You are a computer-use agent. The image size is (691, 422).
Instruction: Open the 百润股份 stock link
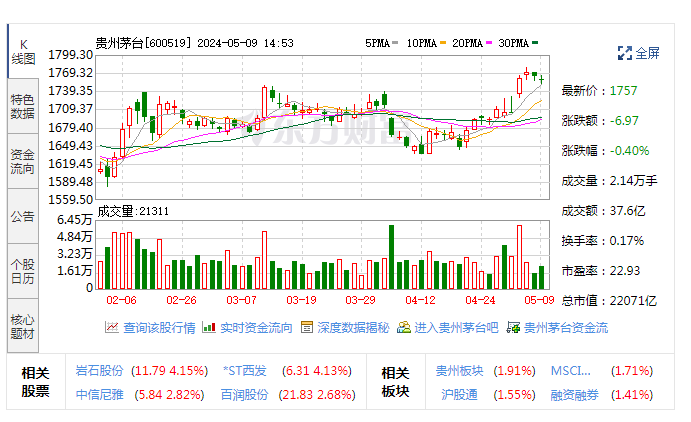click(x=245, y=395)
